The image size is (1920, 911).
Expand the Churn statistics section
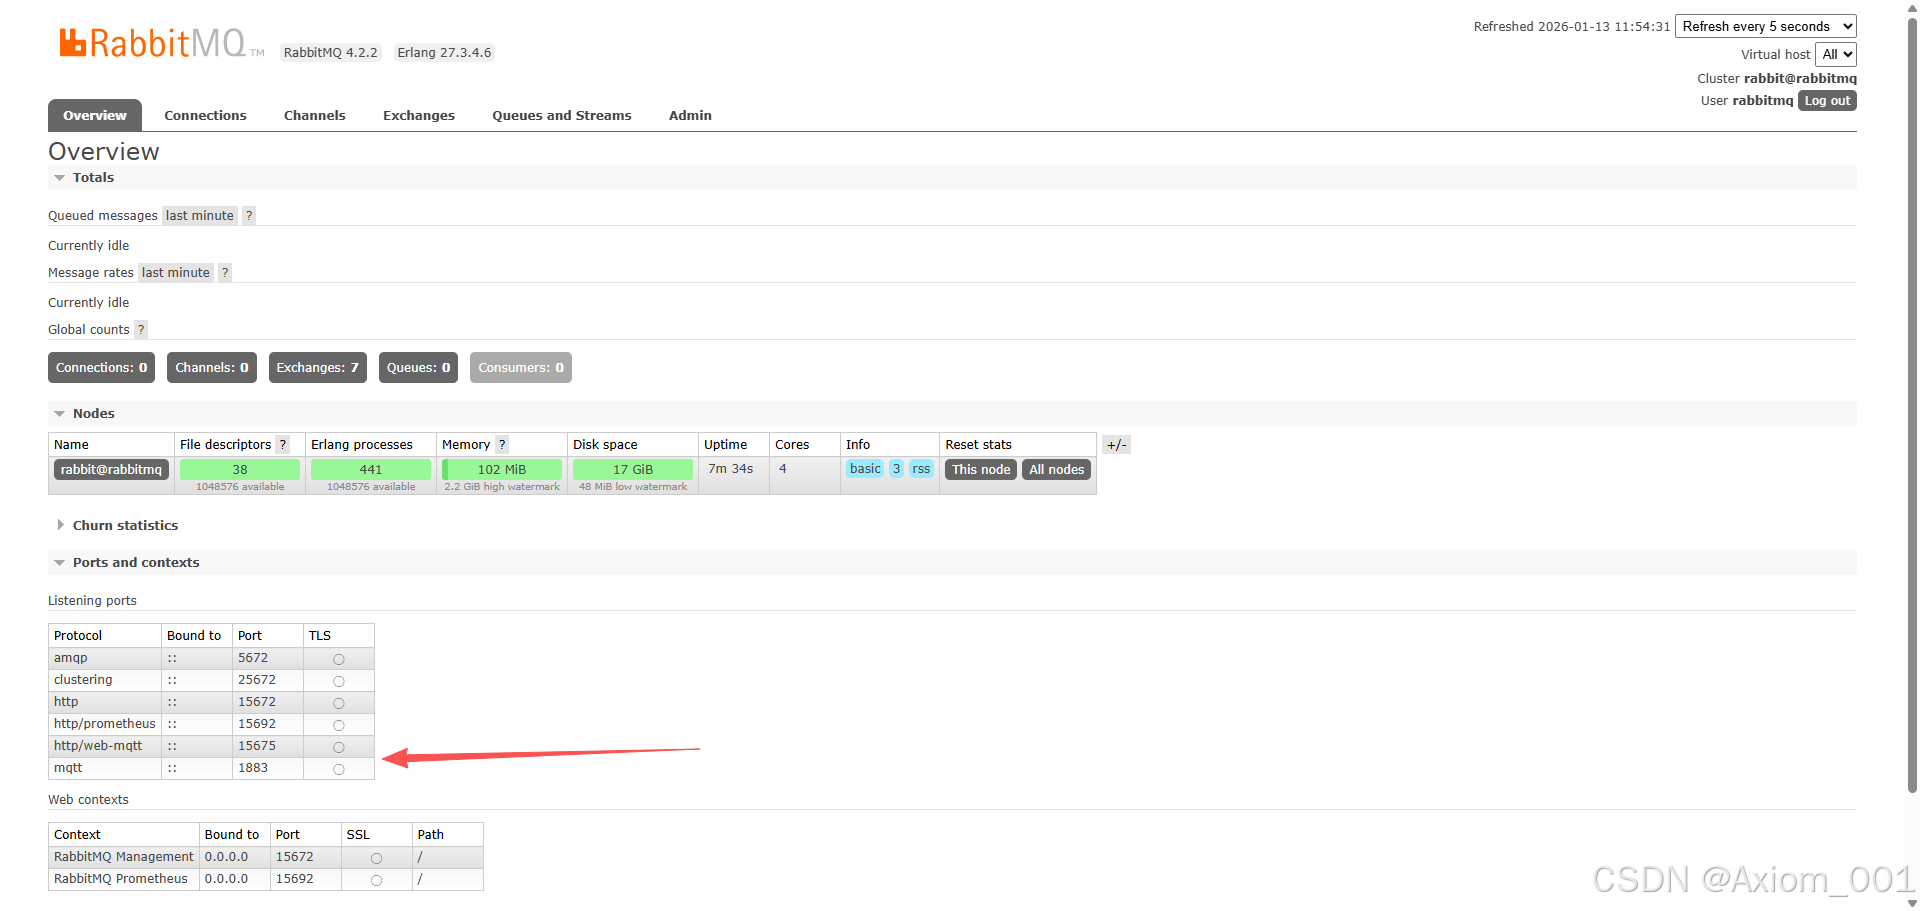[125, 525]
